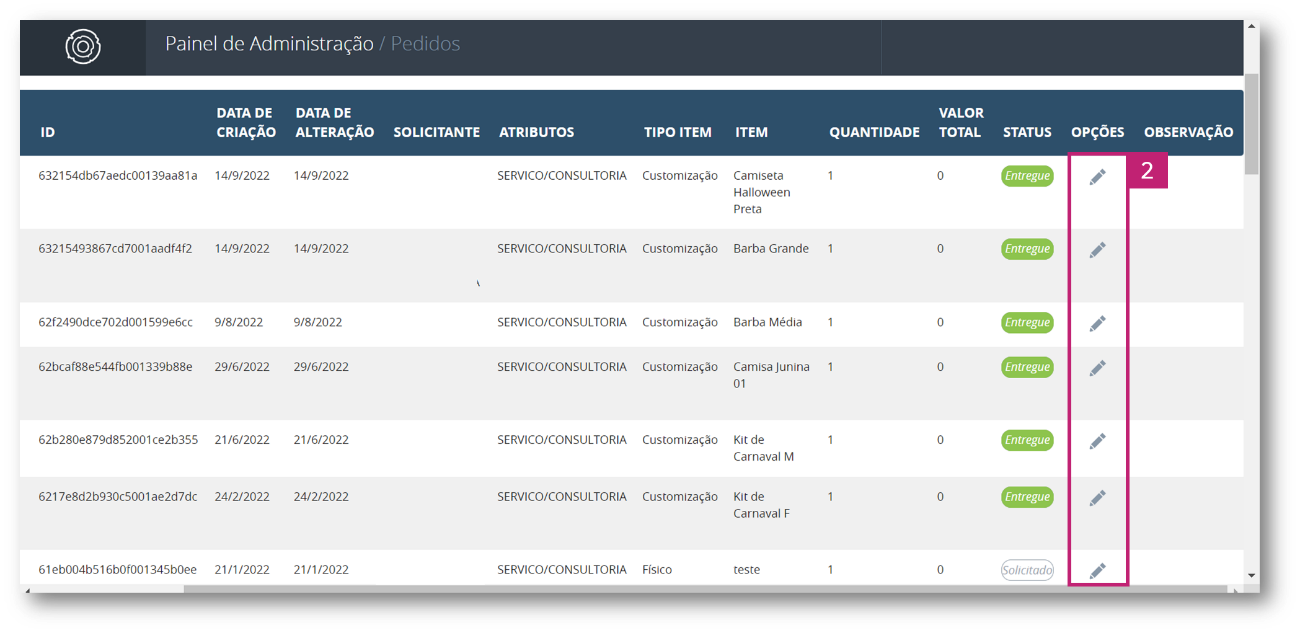Viewport: 1300px width, 633px height.
Task: Click the Pedidos breadcrumb
Action: [x=425, y=44]
